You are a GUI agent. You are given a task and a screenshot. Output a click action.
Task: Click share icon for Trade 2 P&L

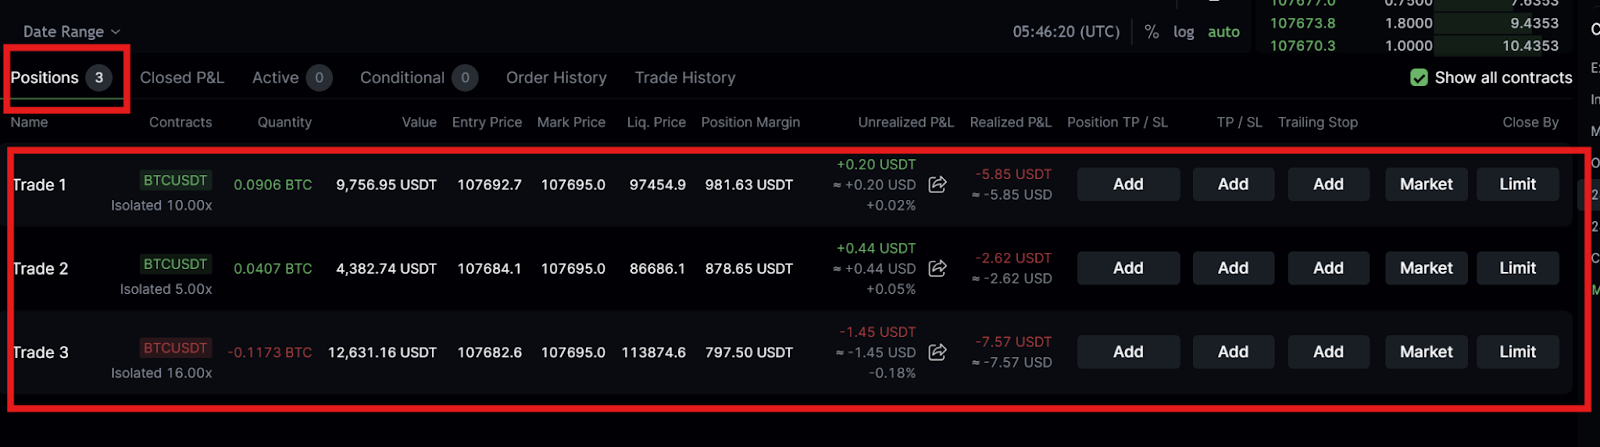coord(937,268)
